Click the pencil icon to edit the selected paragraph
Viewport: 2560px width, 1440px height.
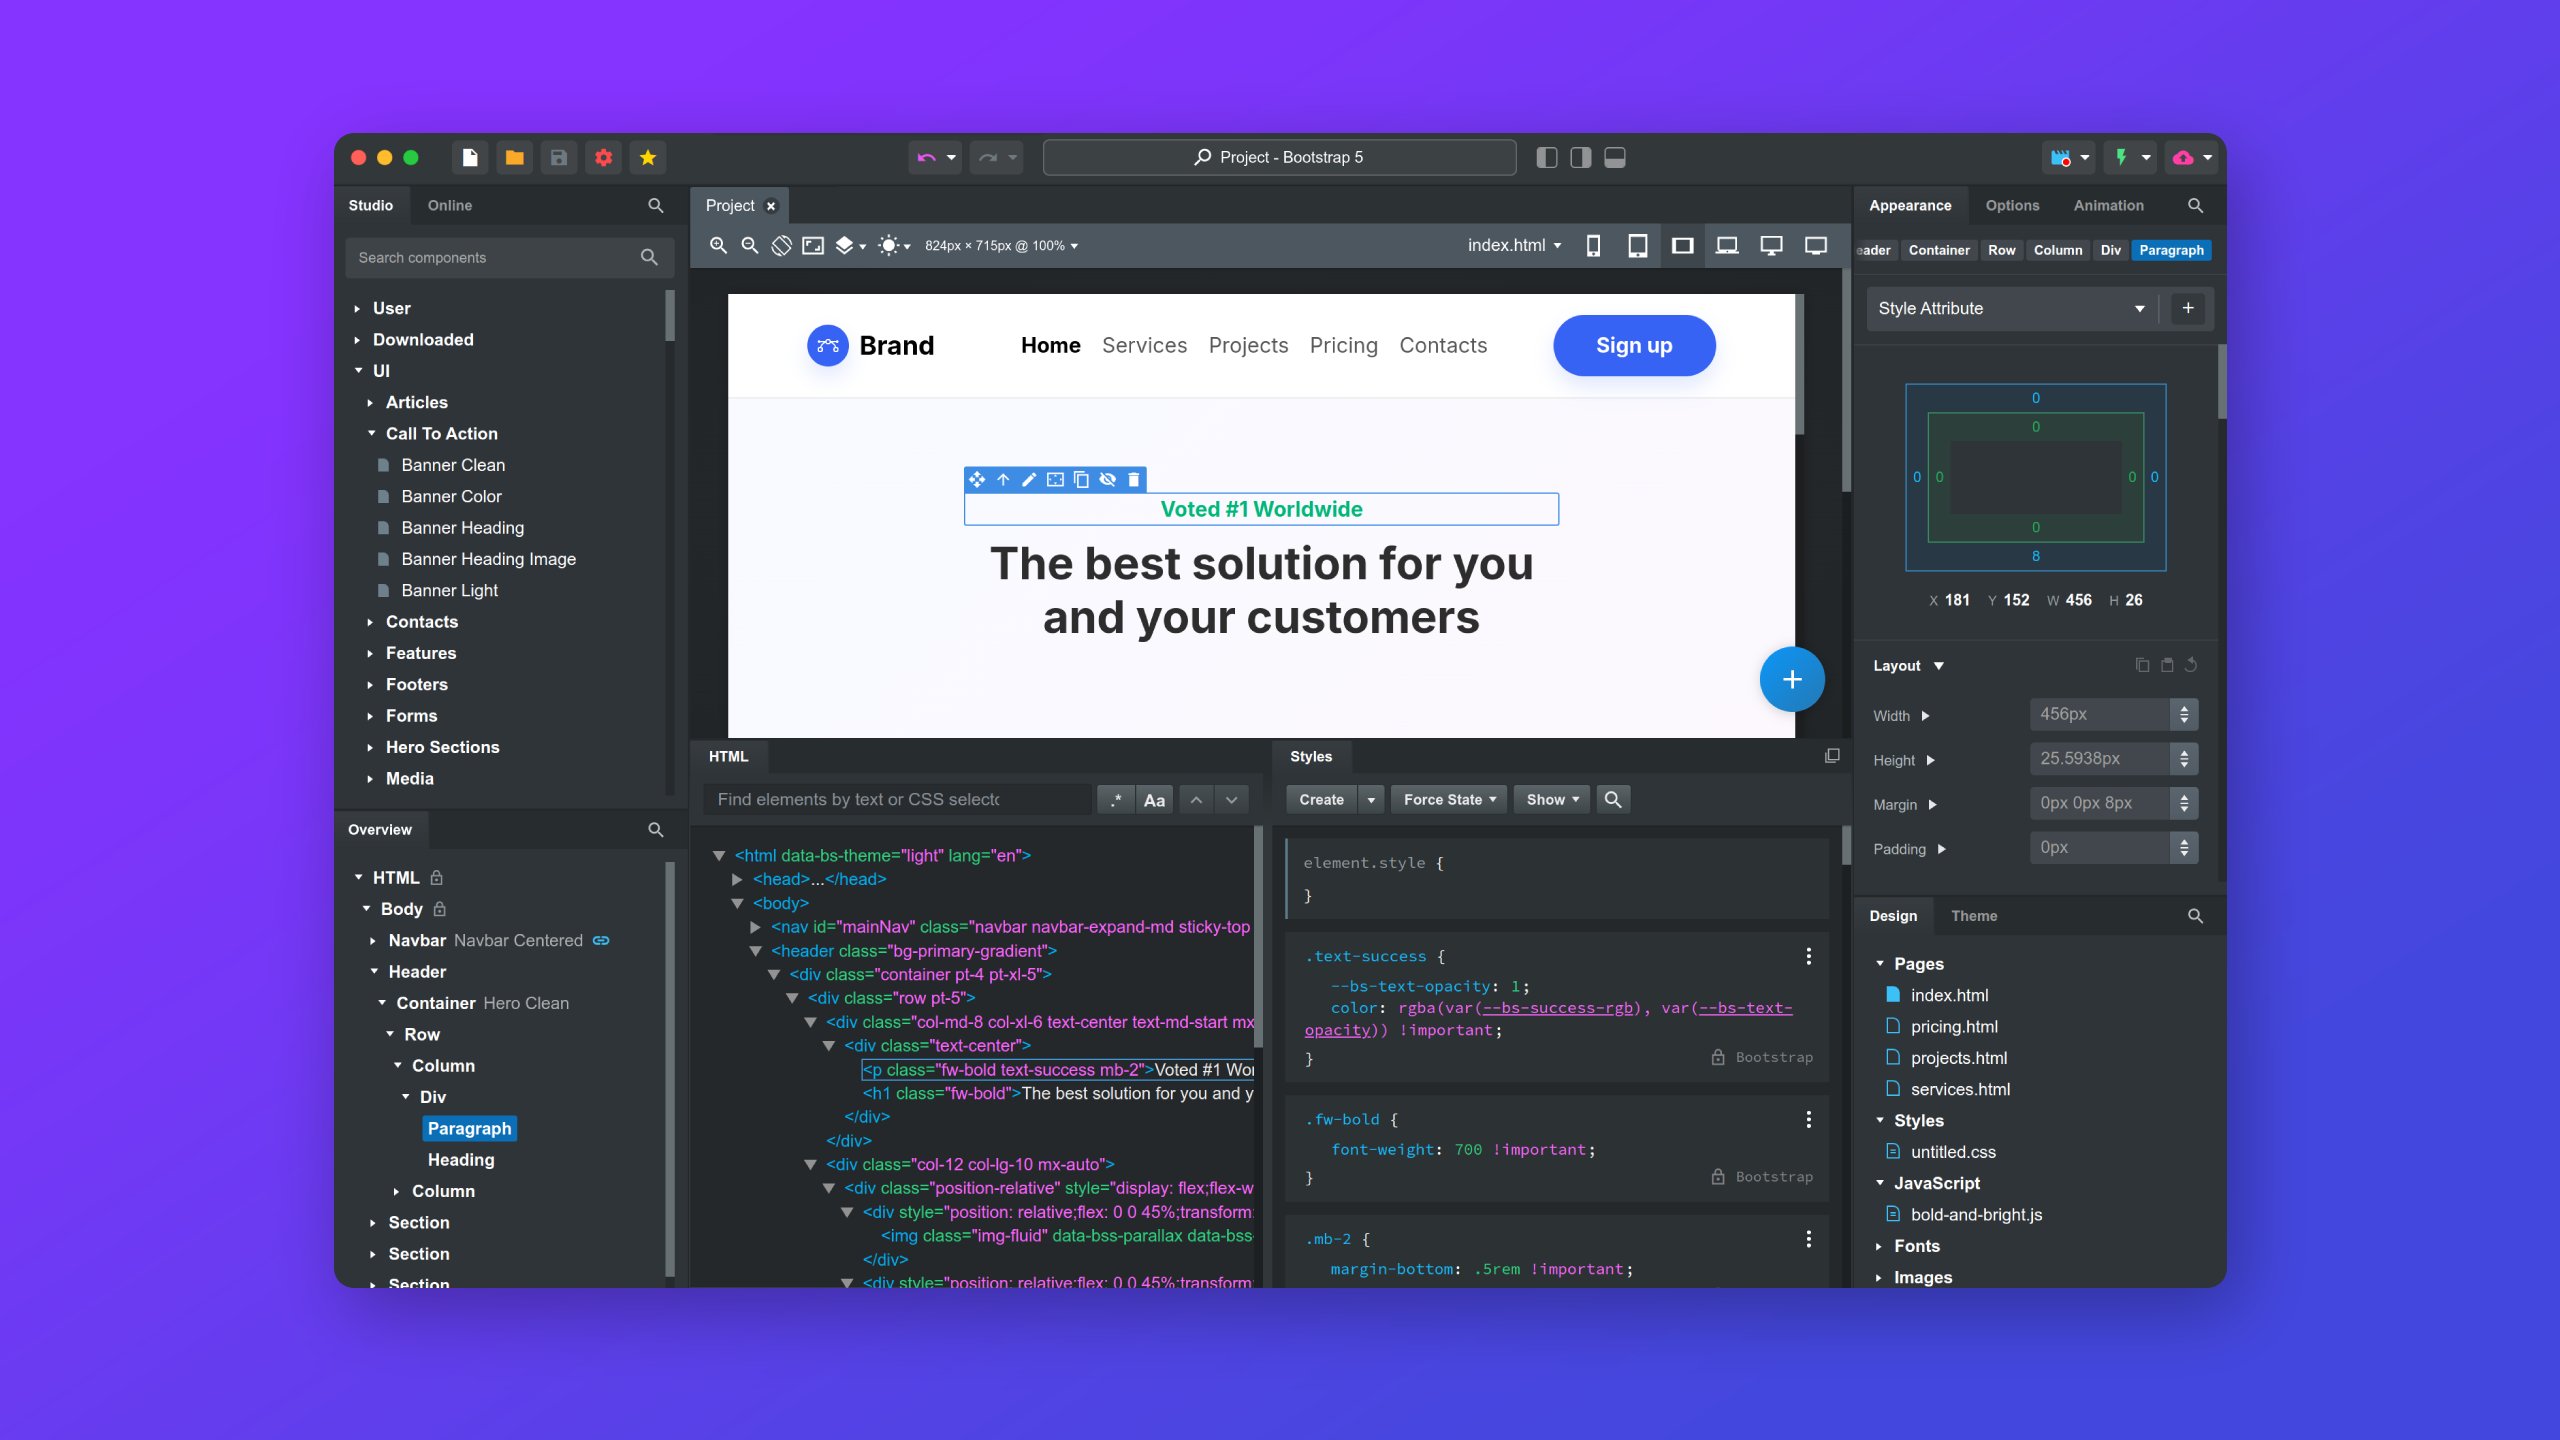[x=1029, y=479]
